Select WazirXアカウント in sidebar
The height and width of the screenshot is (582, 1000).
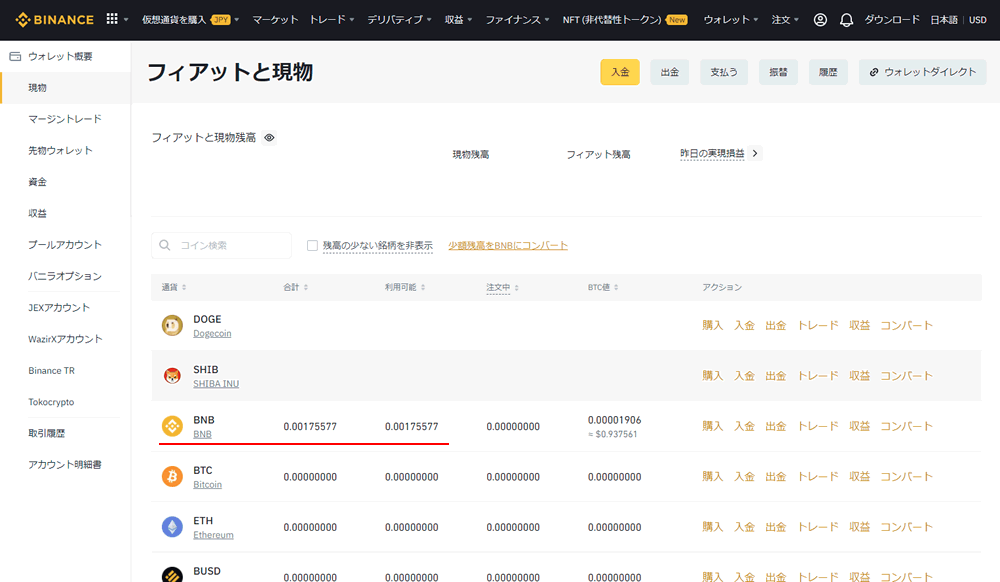pos(65,338)
